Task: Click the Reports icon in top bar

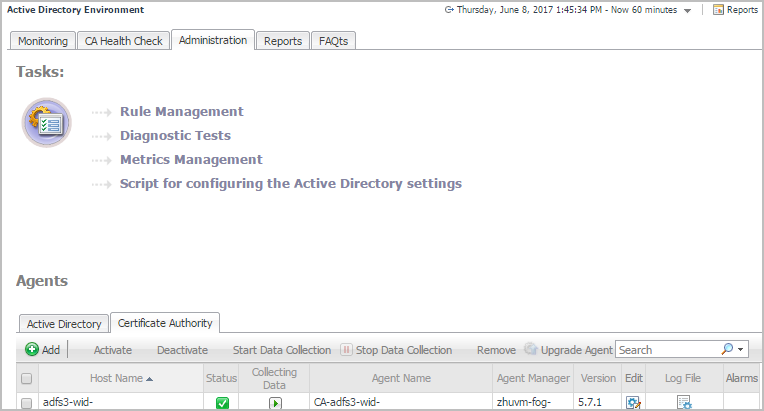Action: point(721,10)
